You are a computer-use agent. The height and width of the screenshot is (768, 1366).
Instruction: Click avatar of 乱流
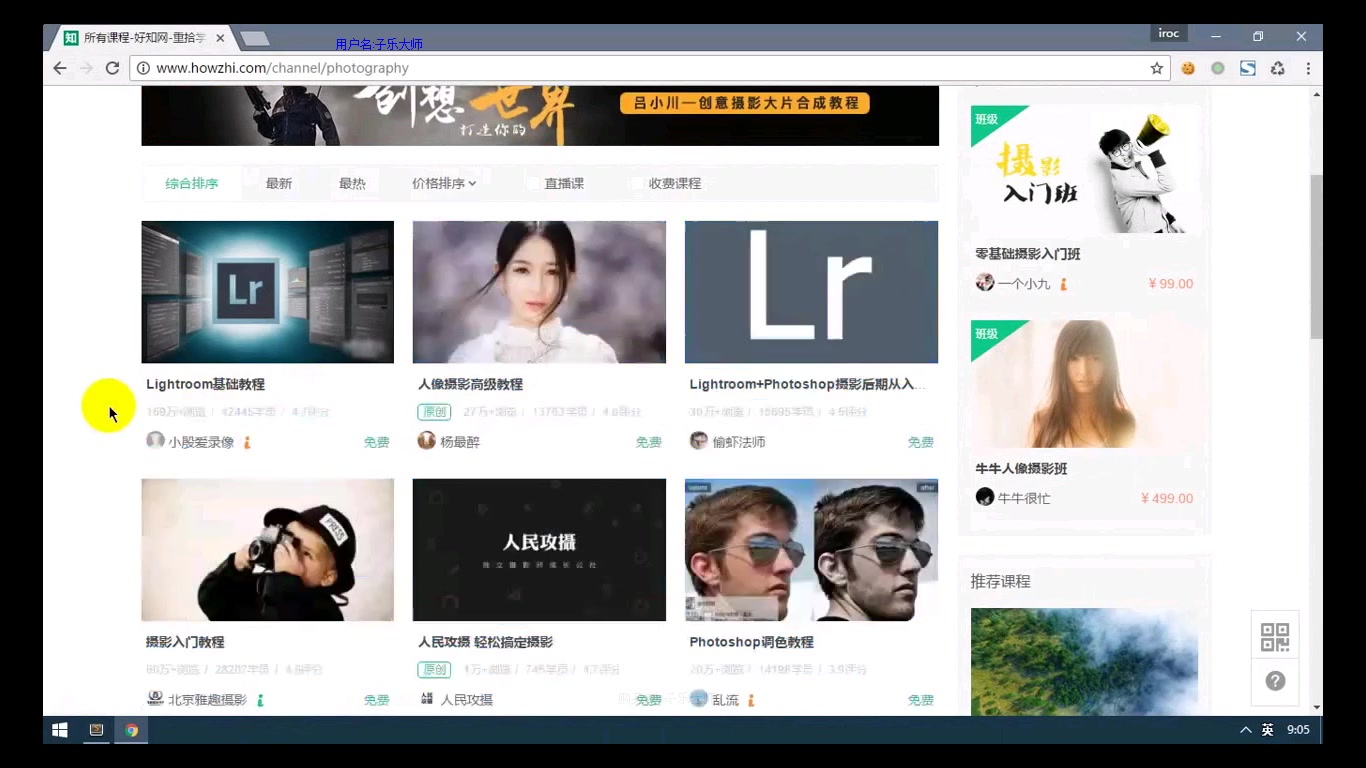point(699,699)
